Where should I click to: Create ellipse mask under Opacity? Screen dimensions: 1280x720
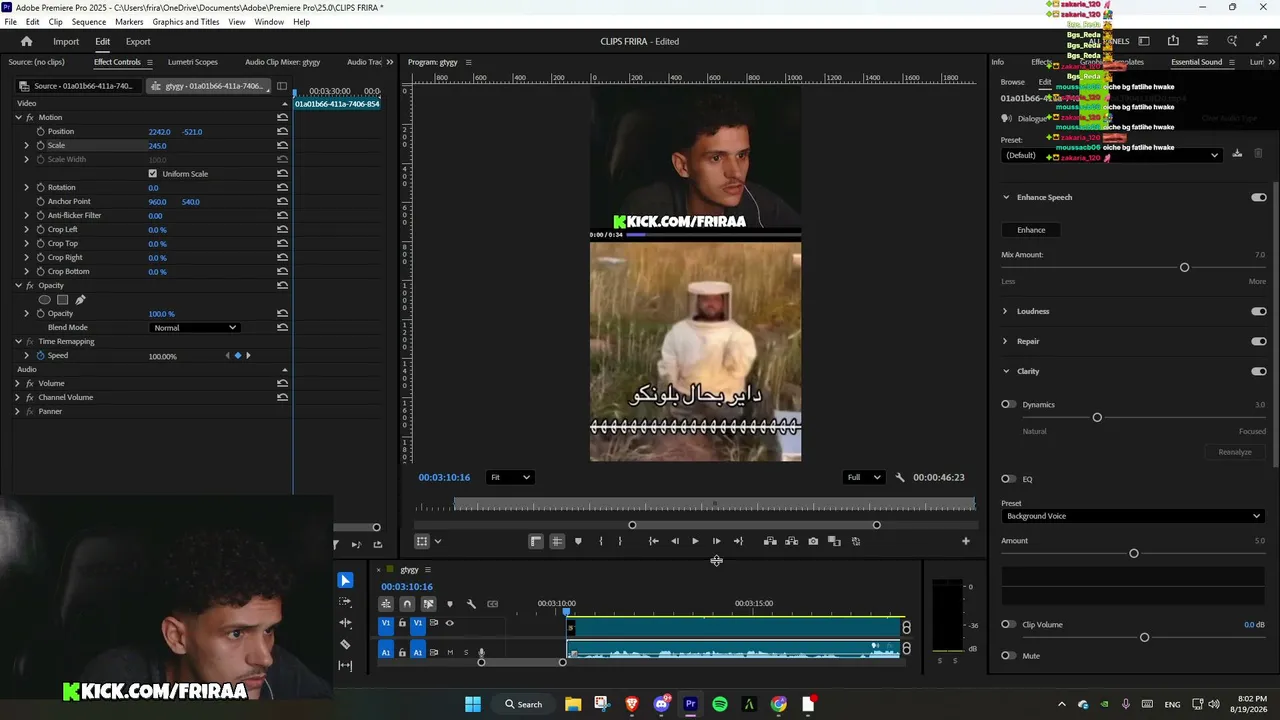44,300
